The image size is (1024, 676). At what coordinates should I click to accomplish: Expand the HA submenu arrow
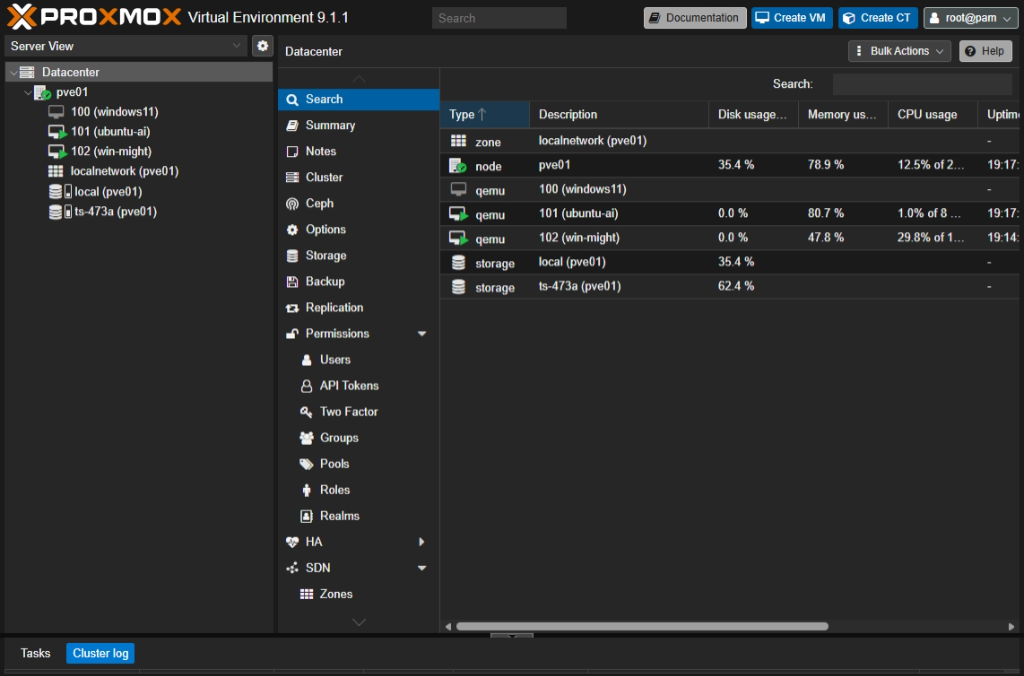pyautogui.click(x=422, y=542)
